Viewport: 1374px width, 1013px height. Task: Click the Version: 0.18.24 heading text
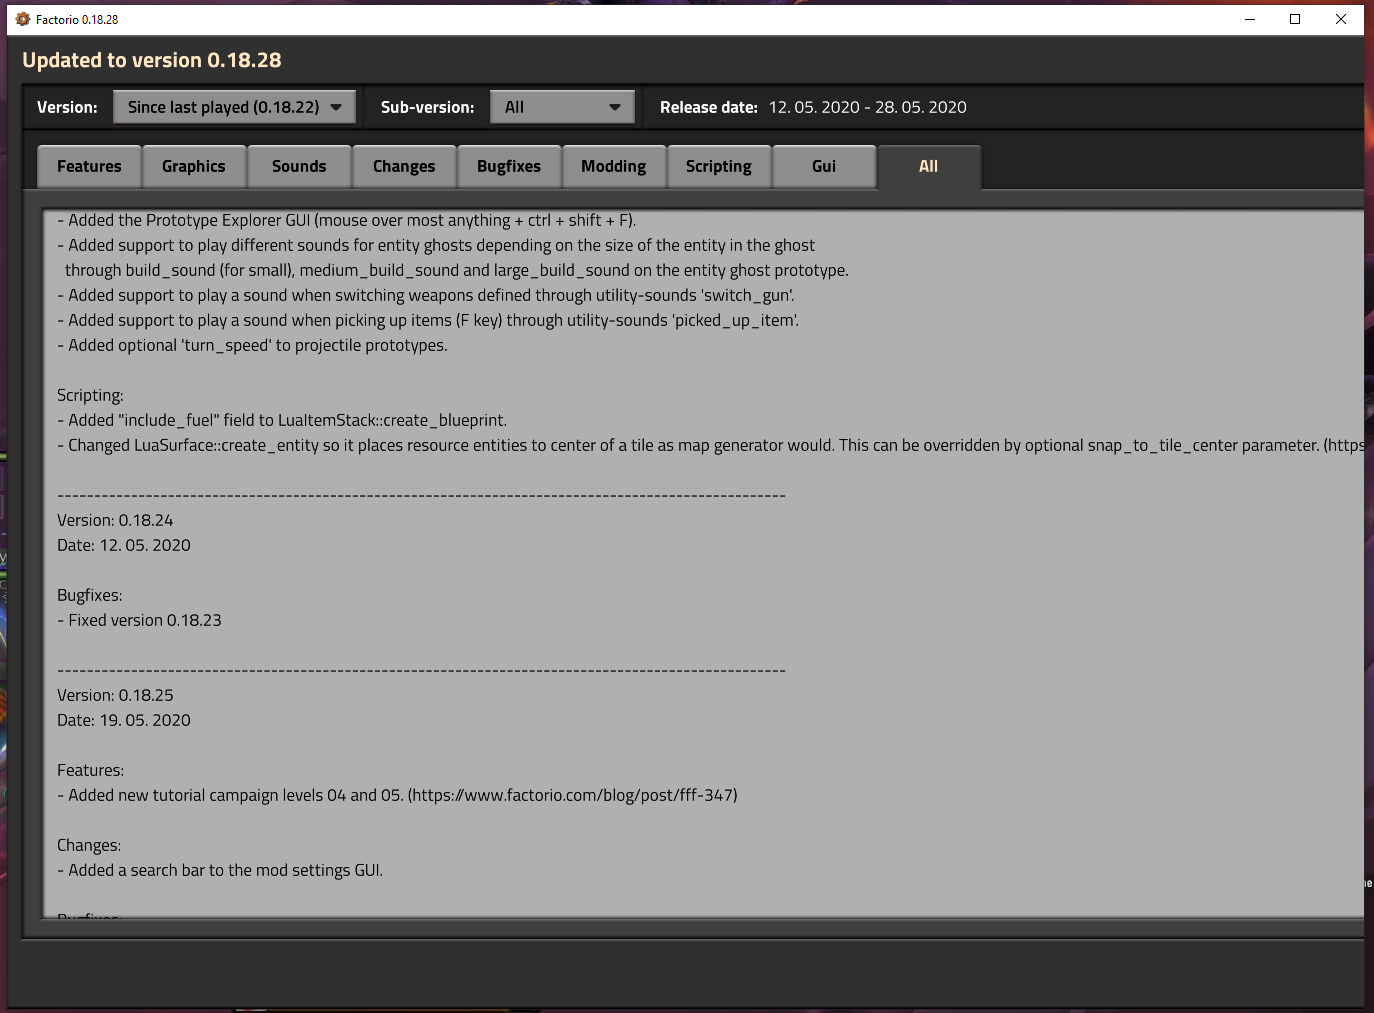[x=115, y=520]
